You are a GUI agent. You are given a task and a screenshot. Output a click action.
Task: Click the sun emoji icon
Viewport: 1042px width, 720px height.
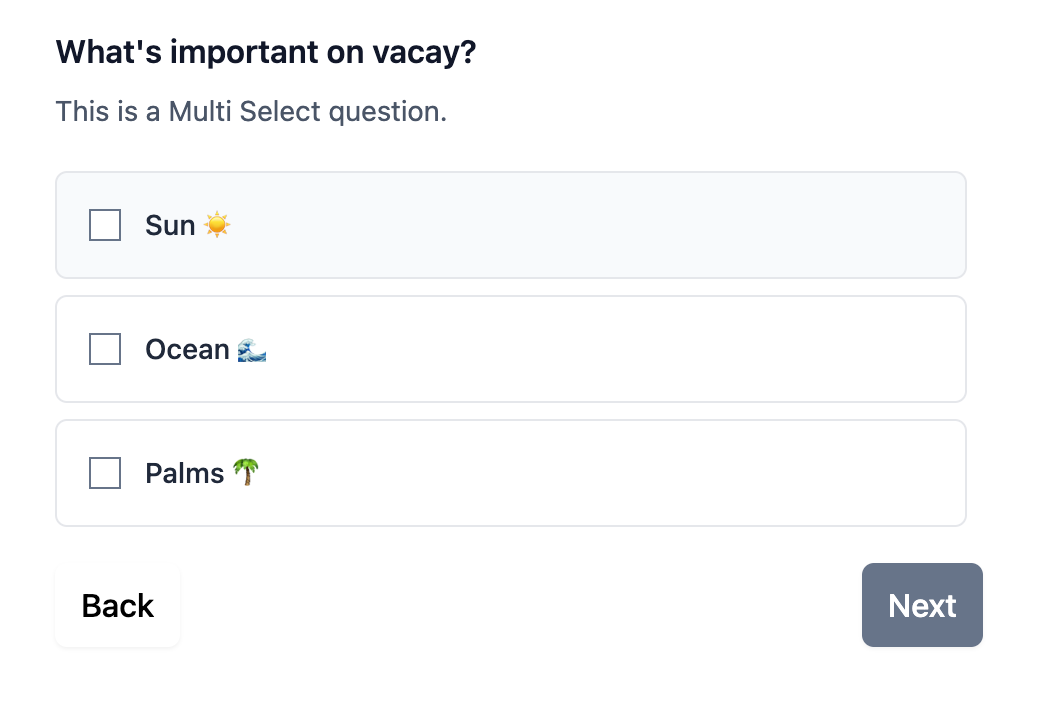click(217, 225)
